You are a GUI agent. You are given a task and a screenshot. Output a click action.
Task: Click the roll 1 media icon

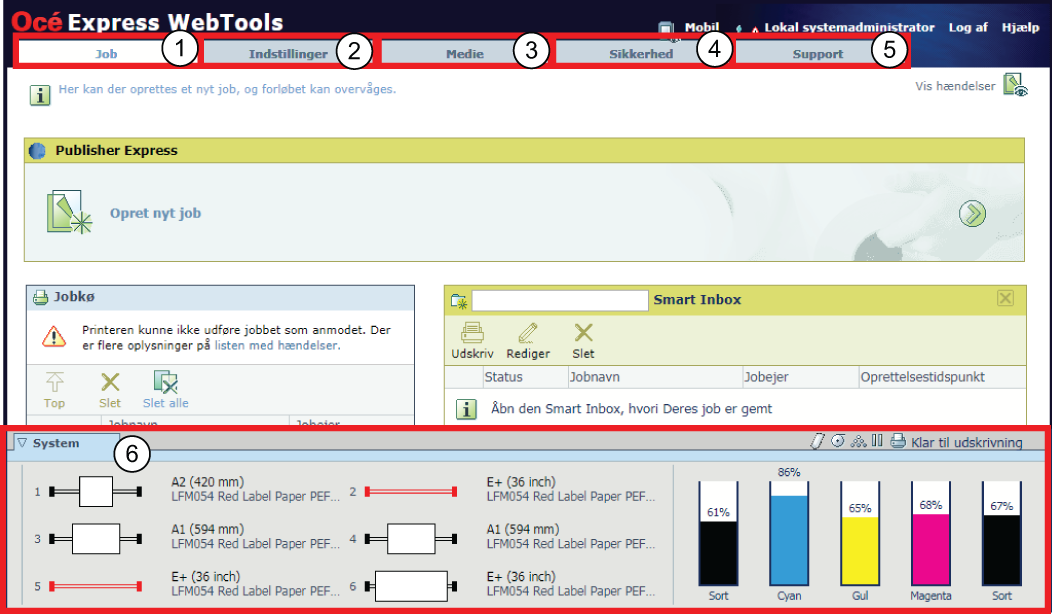[95, 492]
